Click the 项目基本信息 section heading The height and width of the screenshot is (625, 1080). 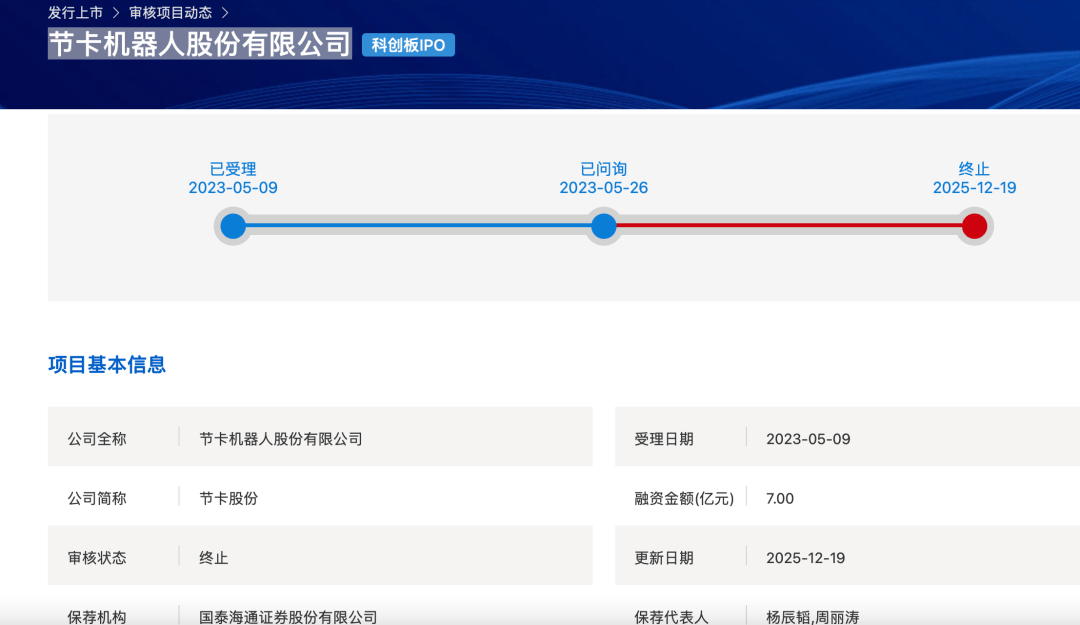107,365
